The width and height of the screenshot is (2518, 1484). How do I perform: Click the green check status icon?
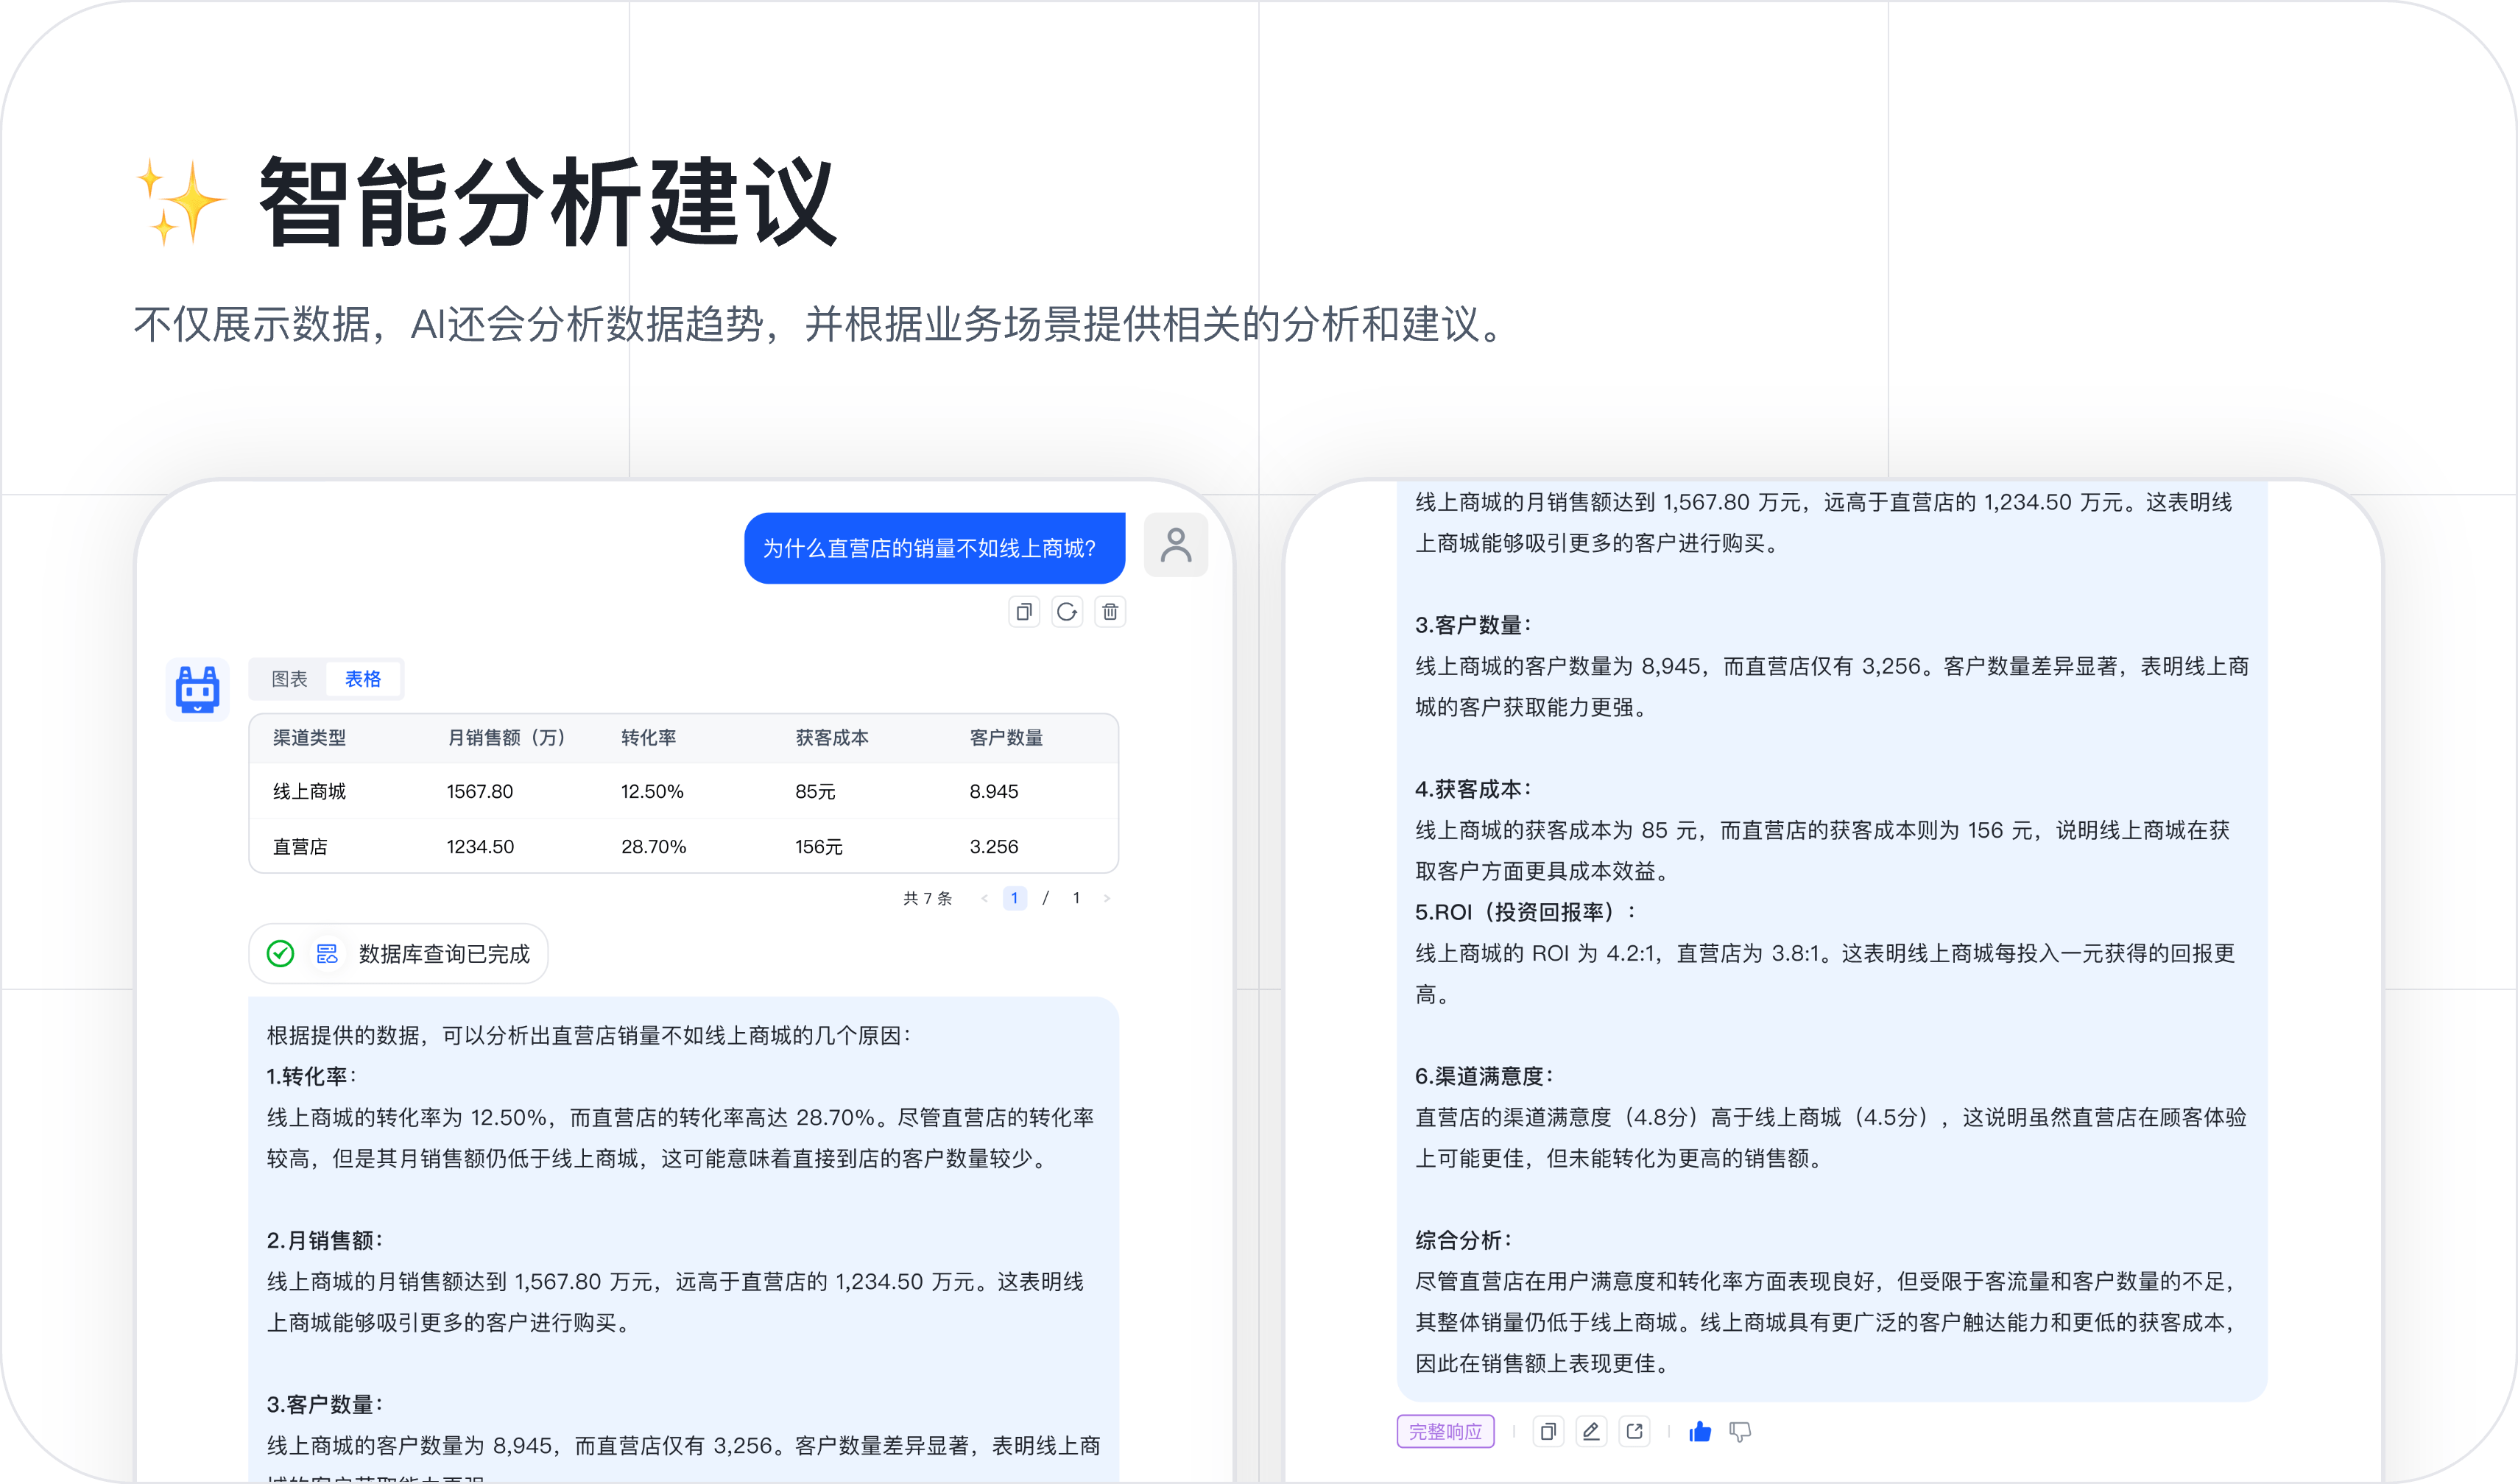[280, 953]
